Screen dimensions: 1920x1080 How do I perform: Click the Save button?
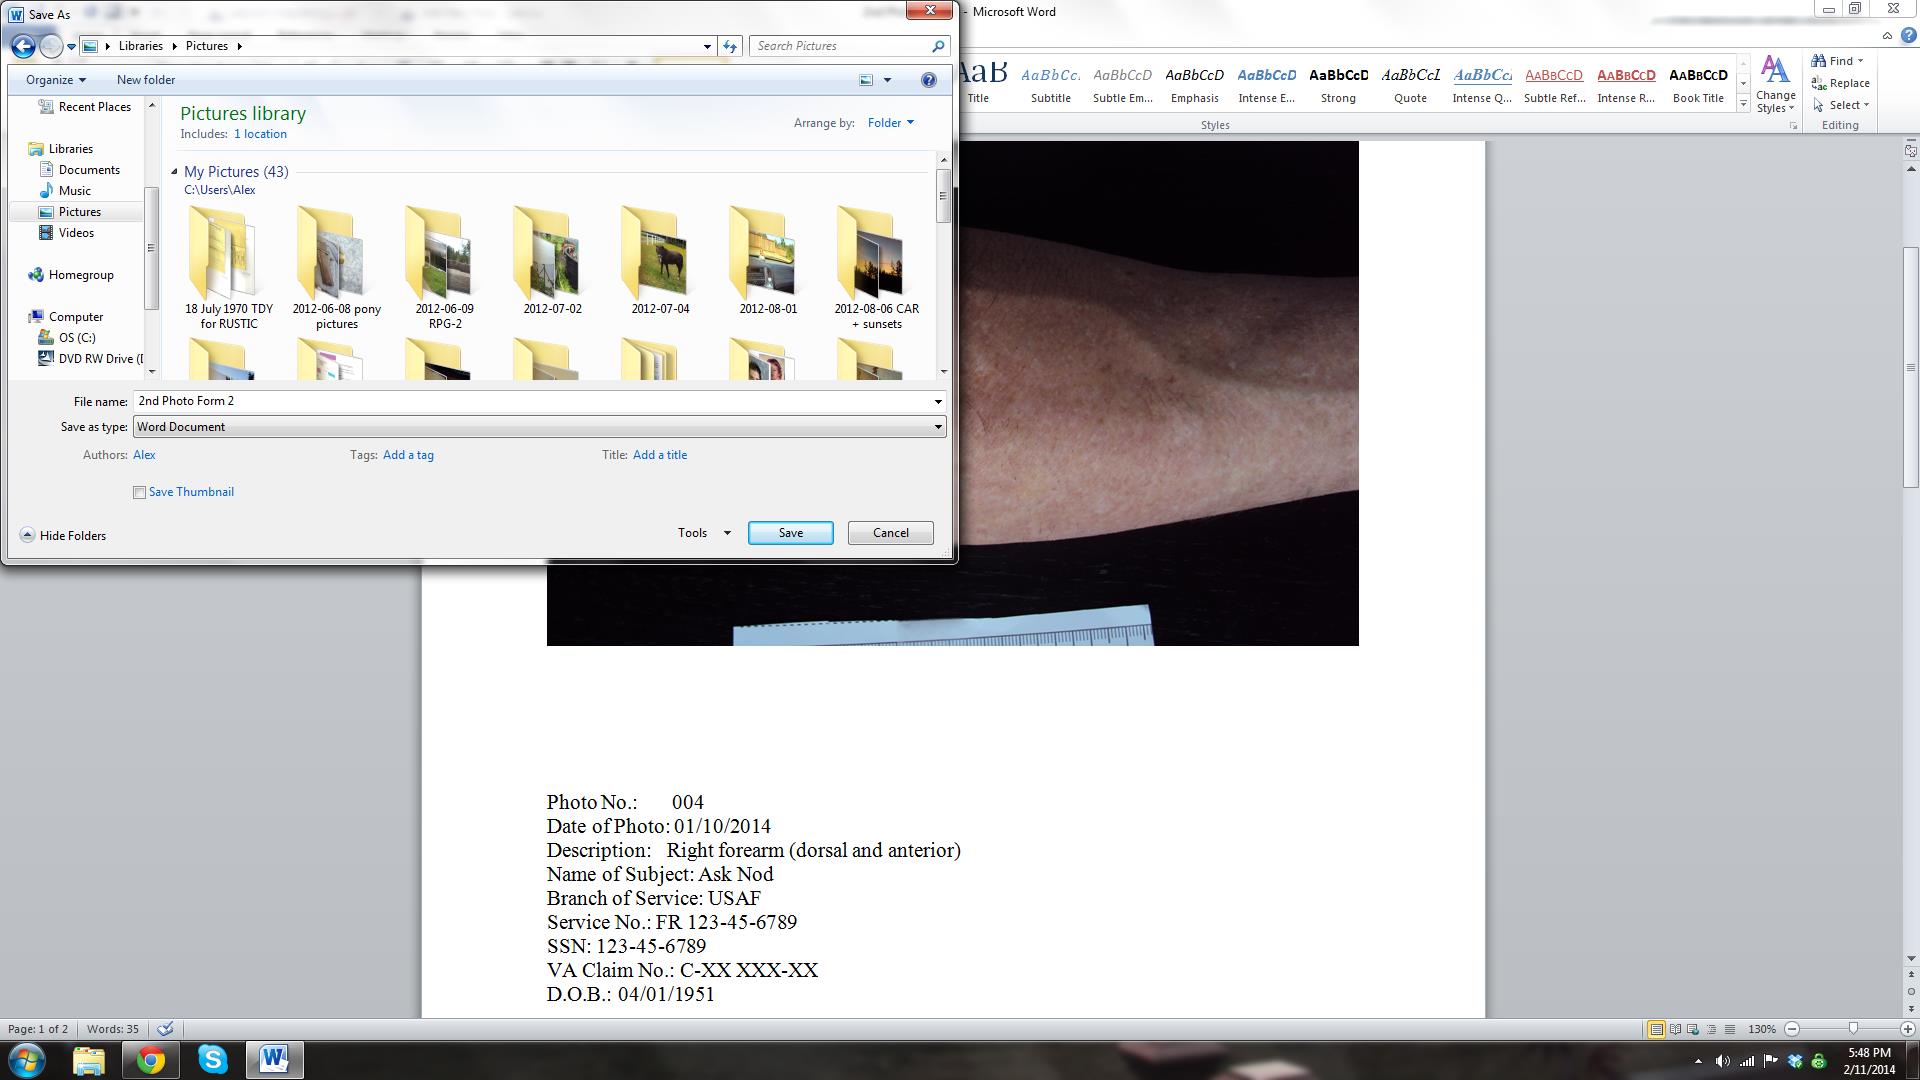(x=790, y=533)
